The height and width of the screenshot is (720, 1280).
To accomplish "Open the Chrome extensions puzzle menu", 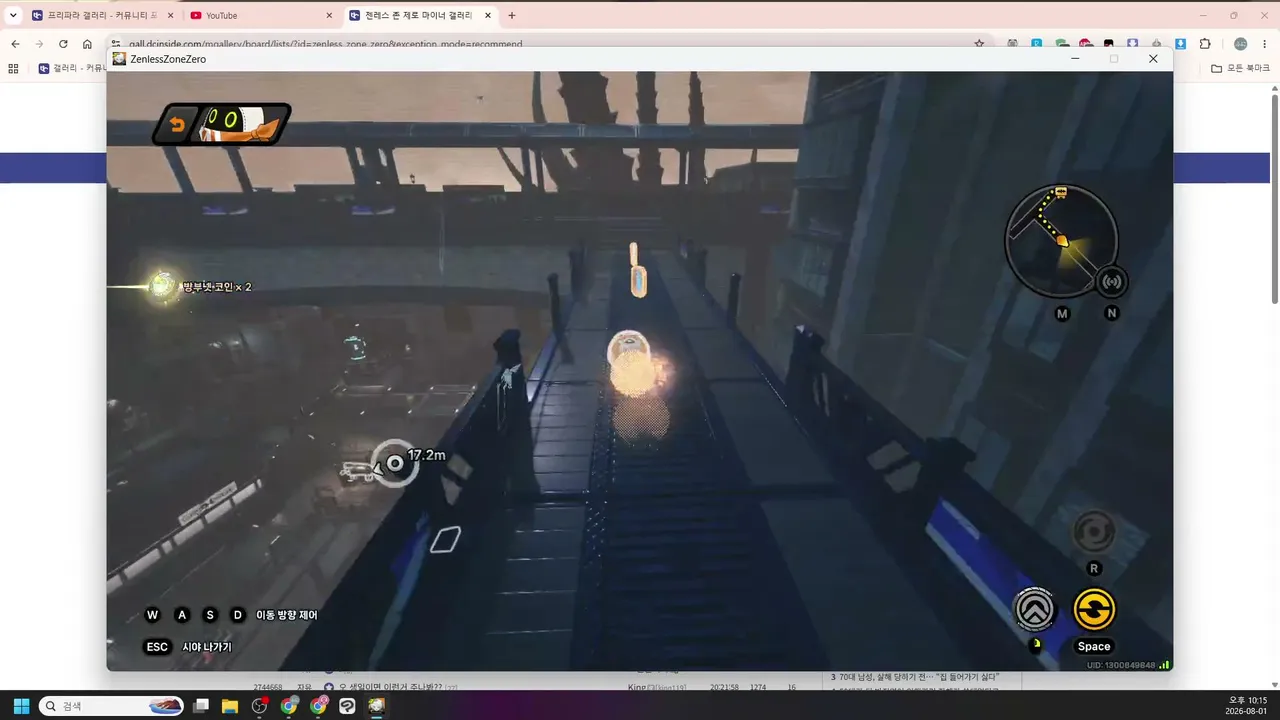I will [1204, 44].
